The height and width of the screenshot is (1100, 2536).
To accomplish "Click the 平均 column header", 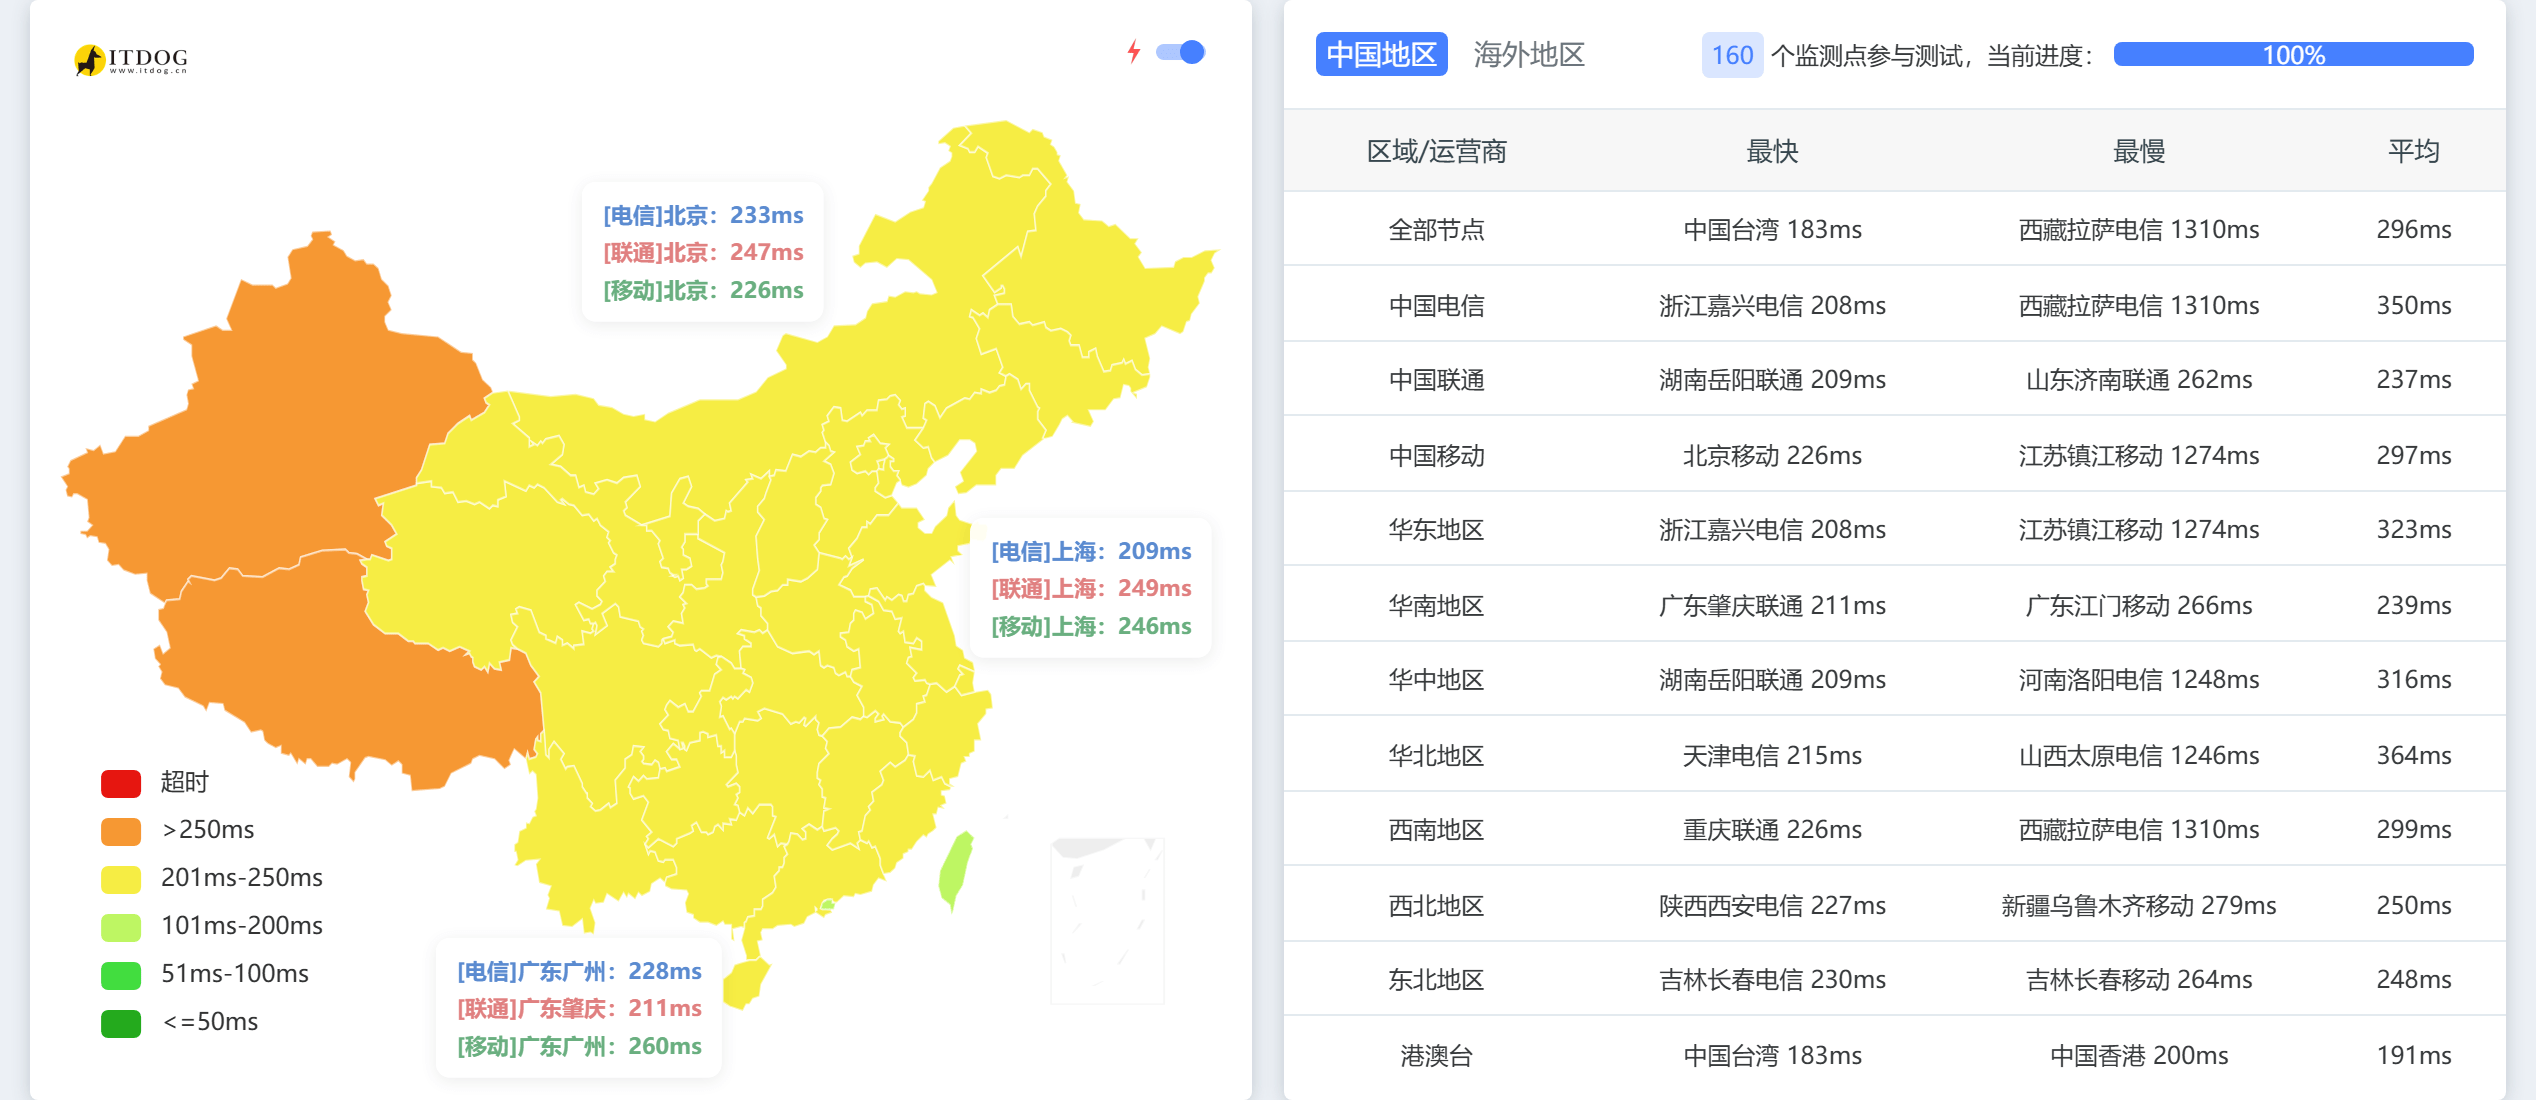I will pos(2414,151).
